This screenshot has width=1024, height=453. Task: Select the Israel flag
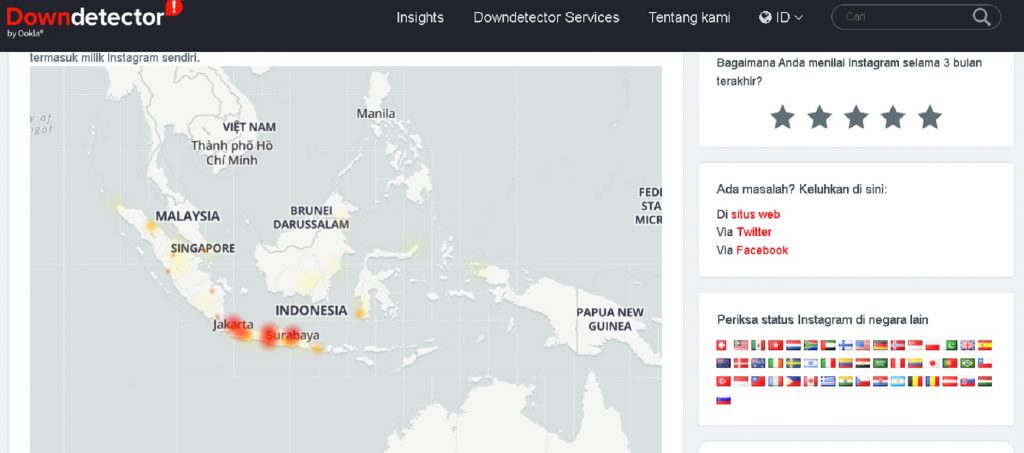(810, 363)
